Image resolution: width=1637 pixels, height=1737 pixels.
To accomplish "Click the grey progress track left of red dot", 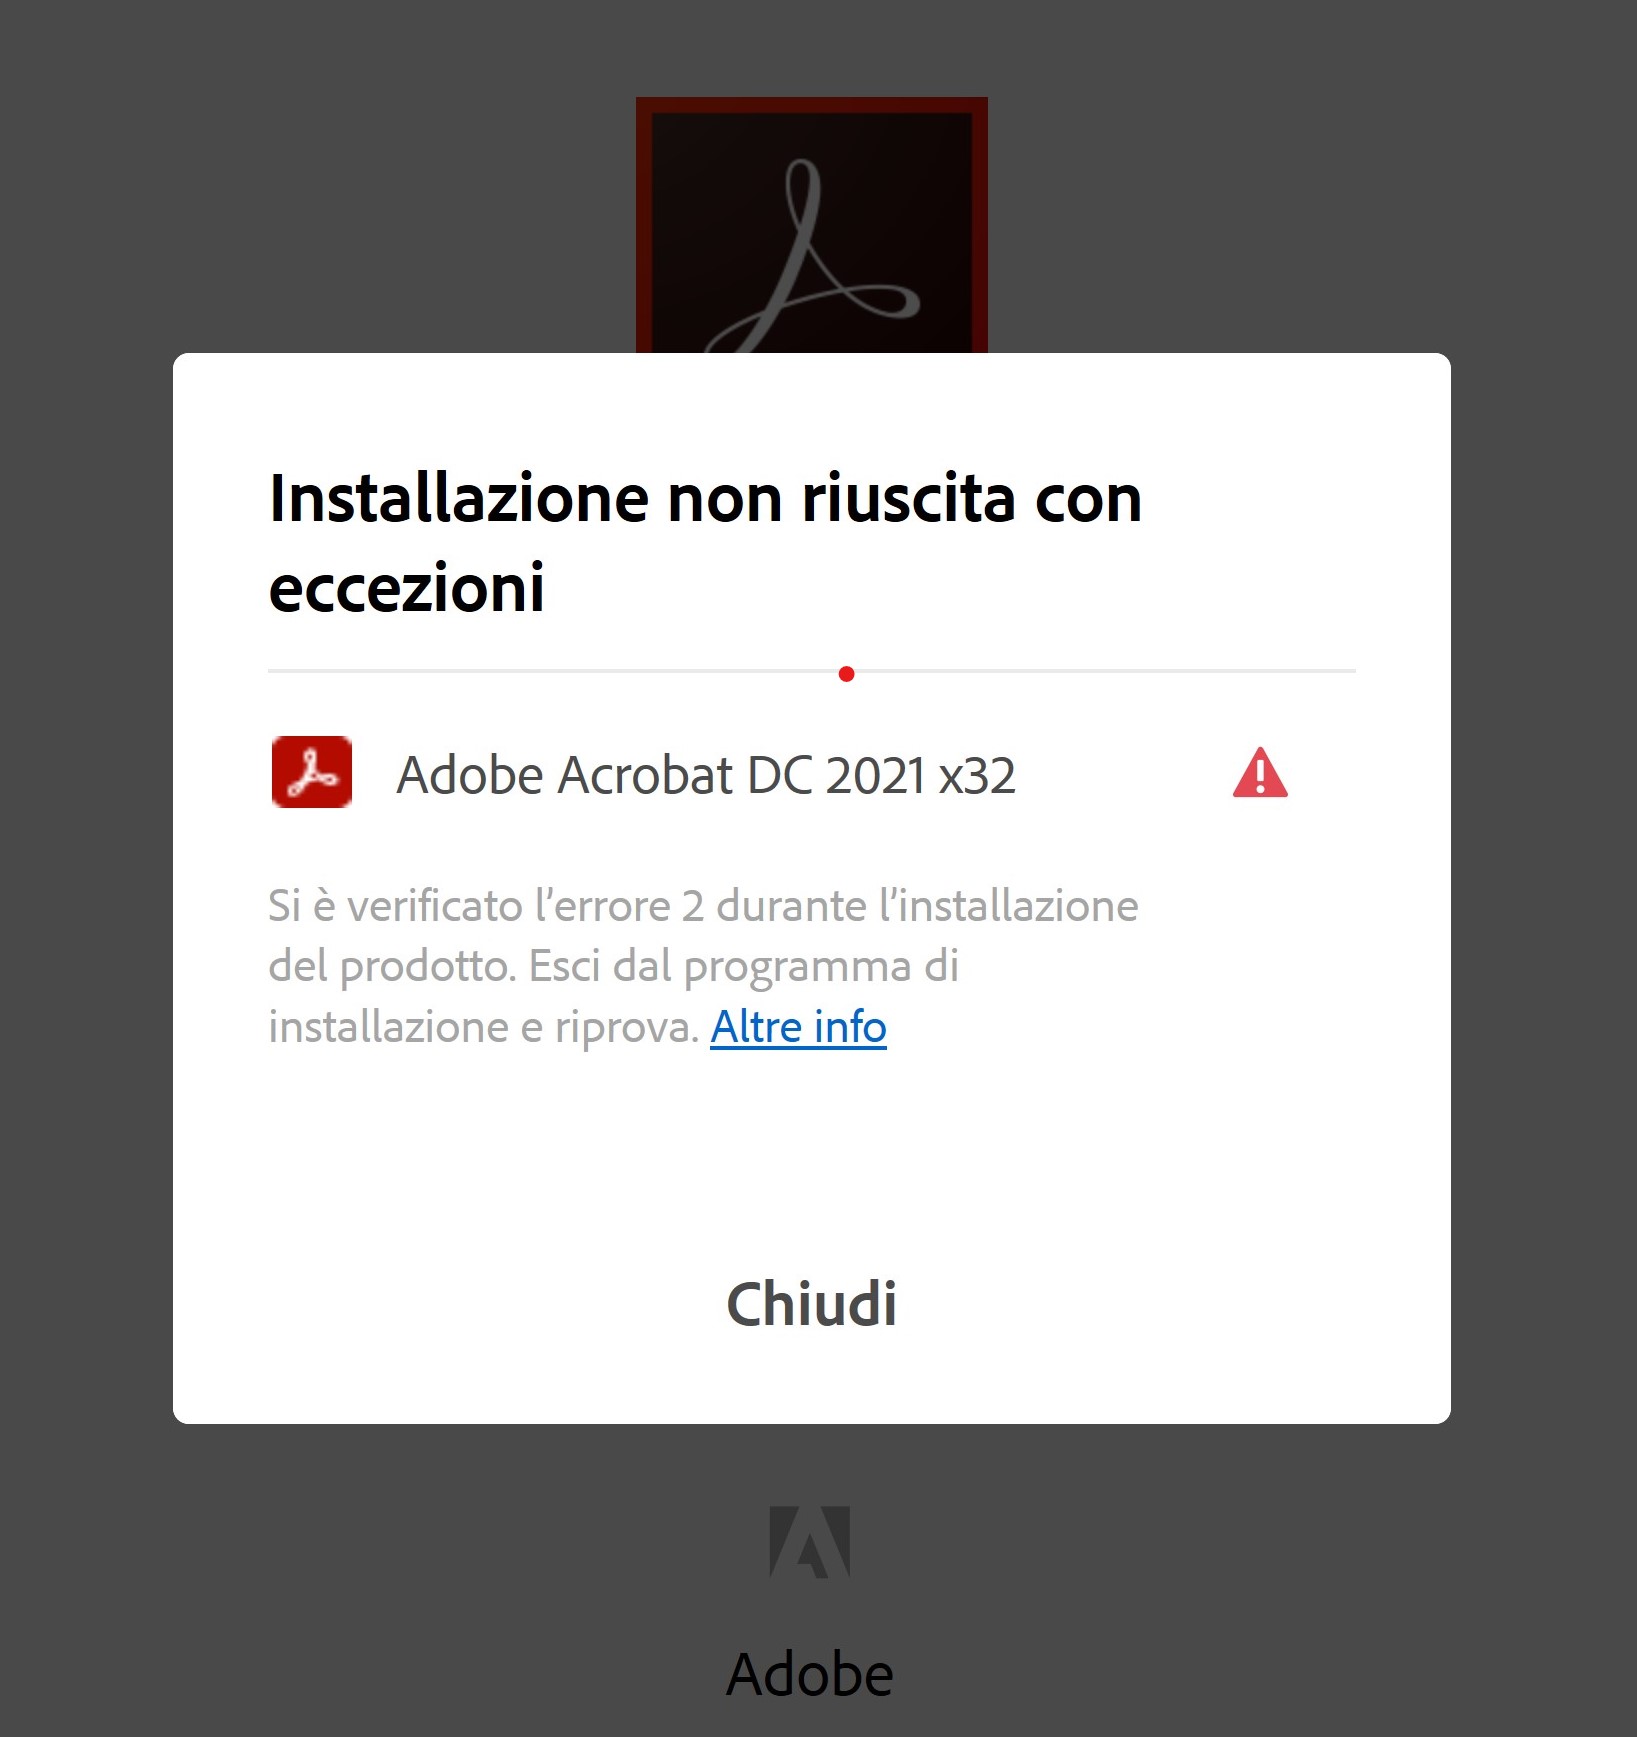I will click(x=553, y=671).
